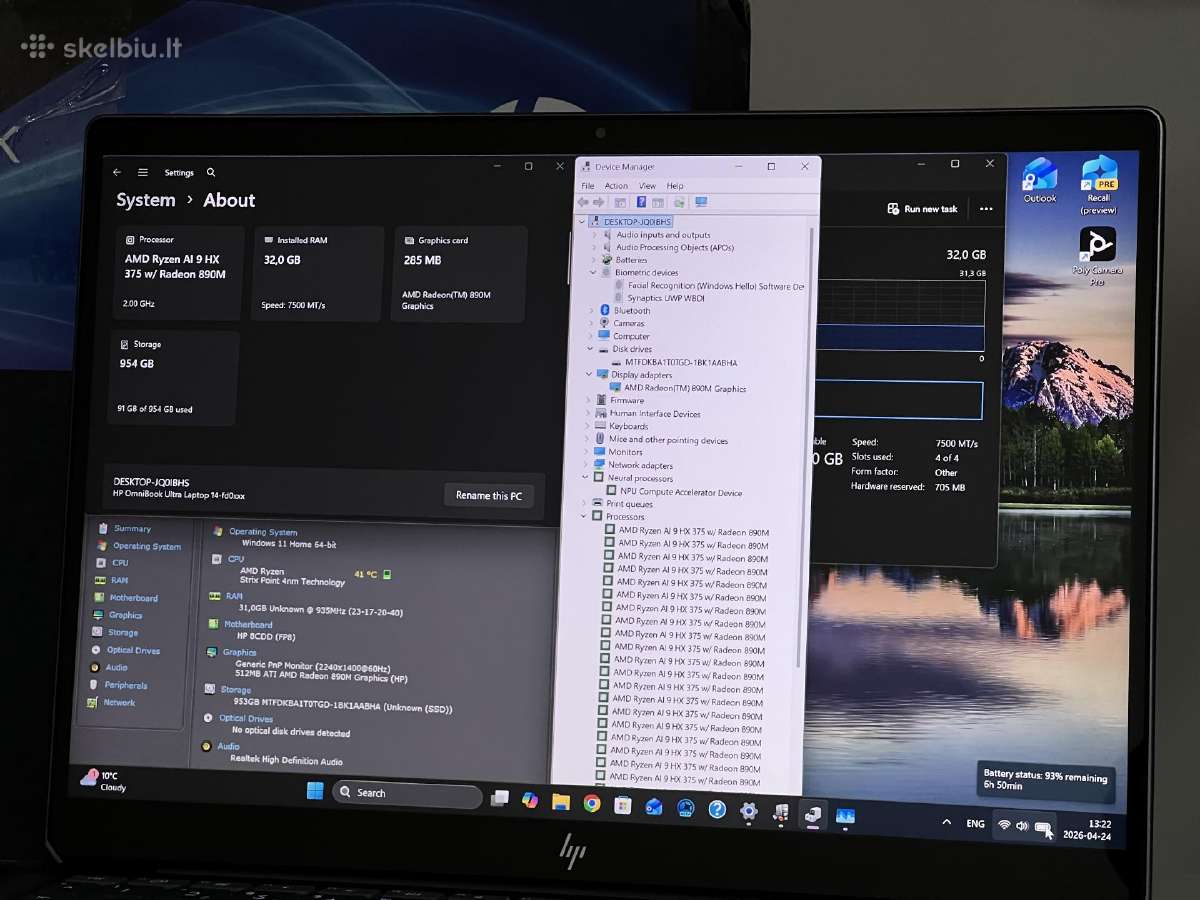Viewport: 1200px width, 900px height.
Task: Open the Recall (preview) desktop shortcut
Action: click(x=1099, y=185)
